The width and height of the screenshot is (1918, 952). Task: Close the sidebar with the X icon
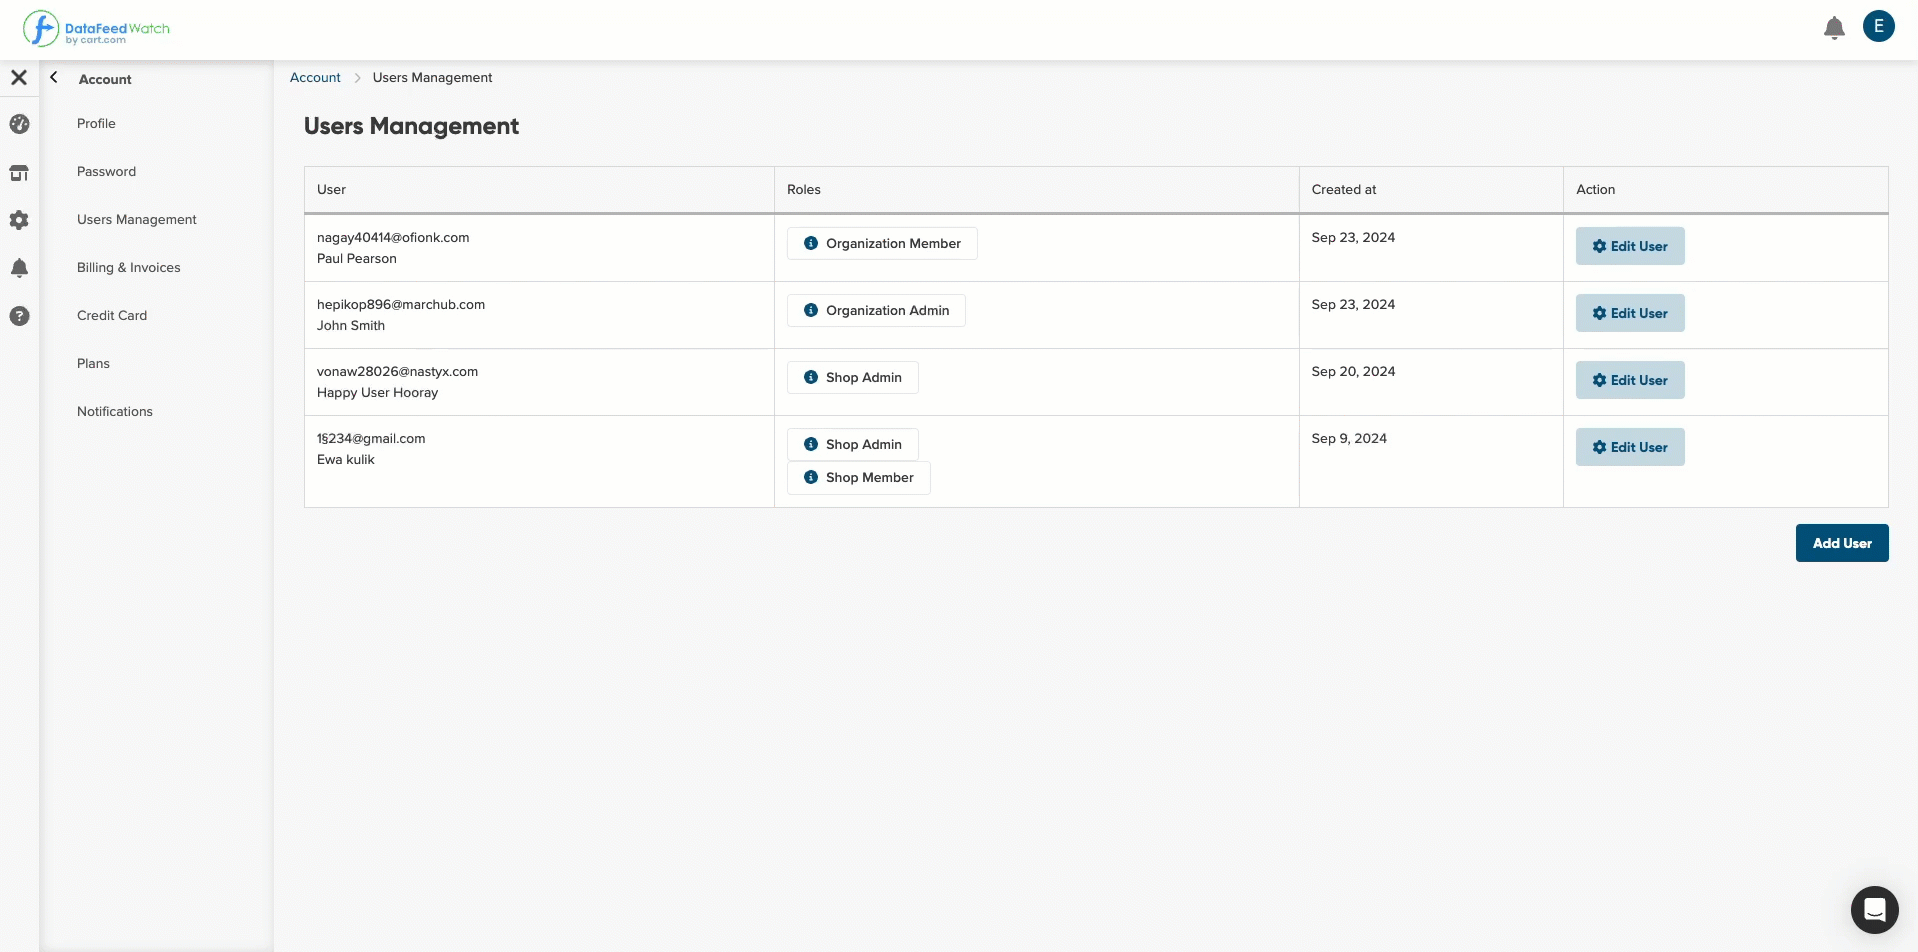click(19, 77)
